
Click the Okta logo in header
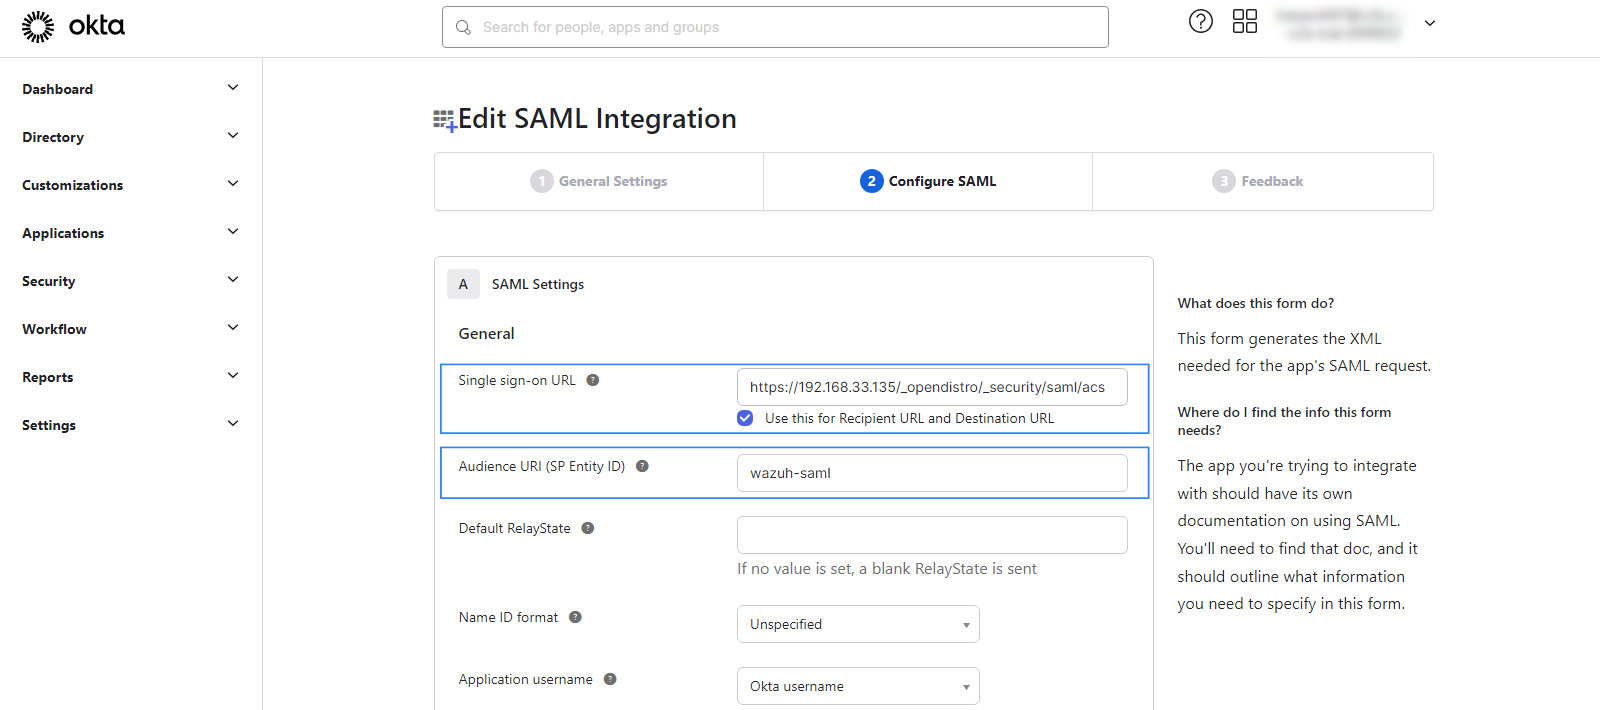tap(73, 26)
